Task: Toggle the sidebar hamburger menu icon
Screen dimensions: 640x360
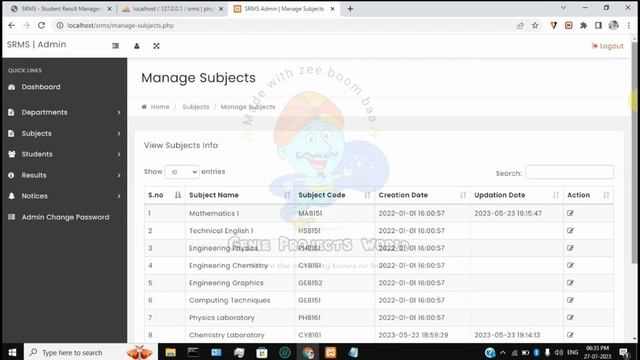Action: pyautogui.click(x=116, y=46)
